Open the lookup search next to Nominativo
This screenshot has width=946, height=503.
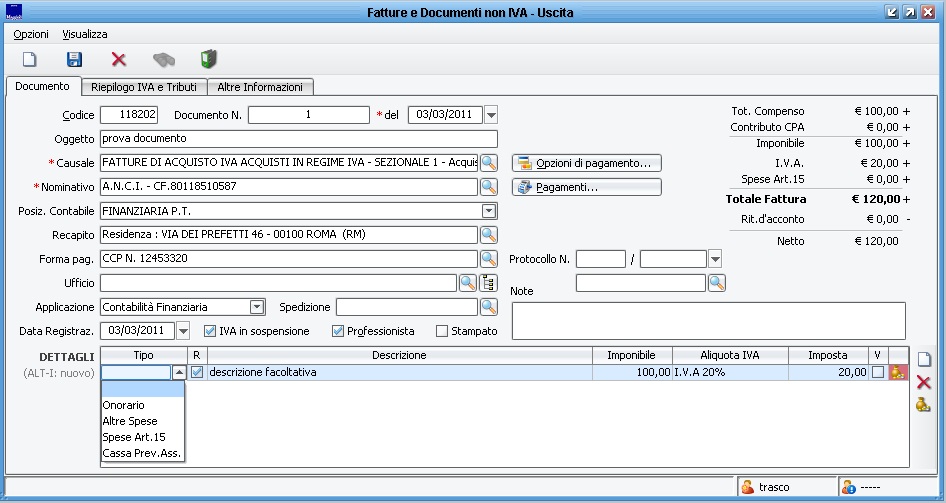(488, 186)
